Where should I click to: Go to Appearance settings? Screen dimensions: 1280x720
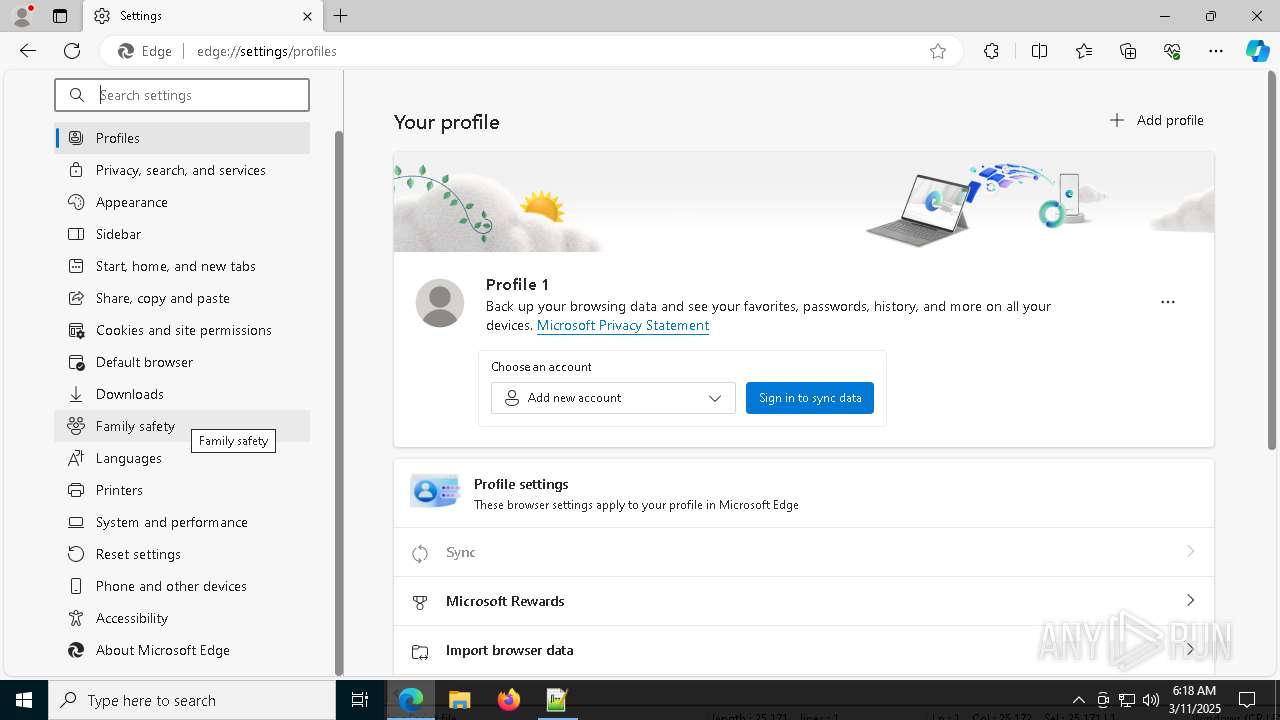182,202
